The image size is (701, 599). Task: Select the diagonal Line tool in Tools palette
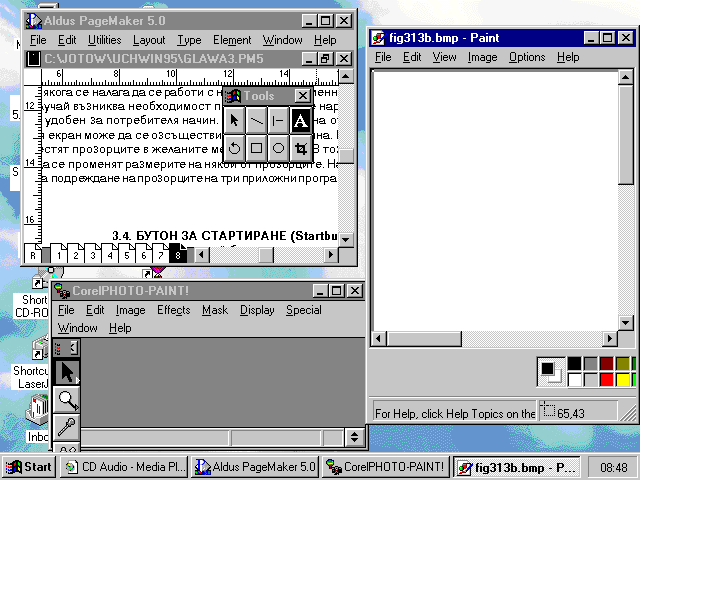click(x=256, y=120)
